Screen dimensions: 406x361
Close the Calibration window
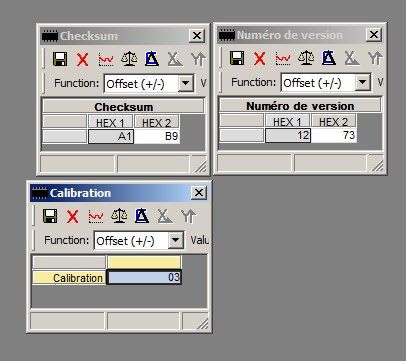(199, 193)
